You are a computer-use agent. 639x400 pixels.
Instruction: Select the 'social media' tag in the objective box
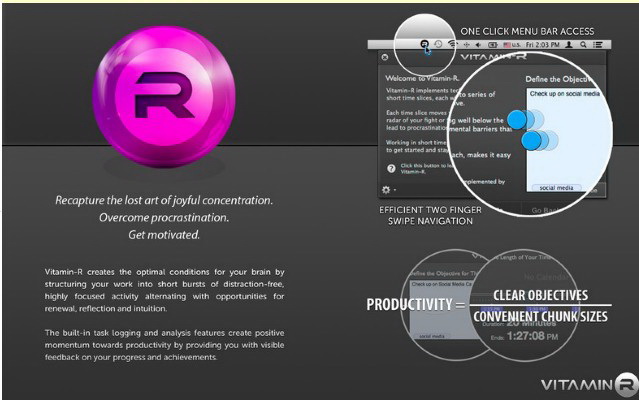(556, 188)
